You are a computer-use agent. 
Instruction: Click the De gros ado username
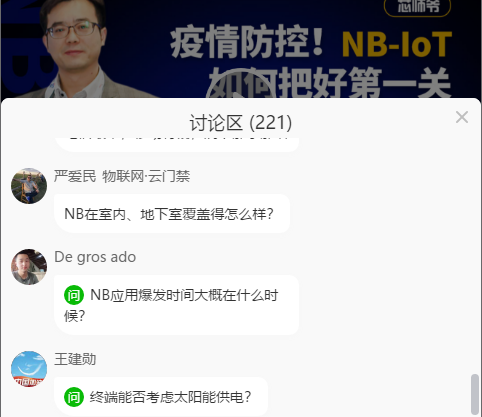pyautogui.click(x=95, y=257)
